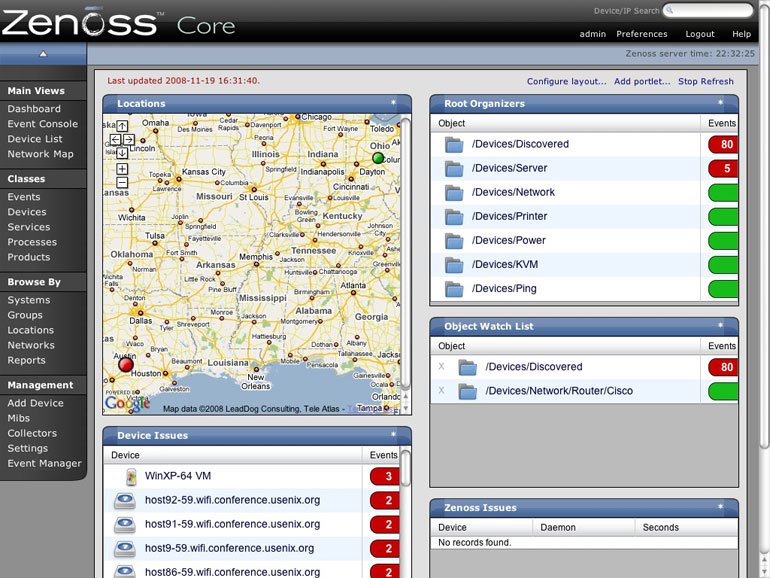
Task: Click the /Devices/Discovered folder icon in Root Organizers
Action: pyautogui.click(x=454, y=144)
